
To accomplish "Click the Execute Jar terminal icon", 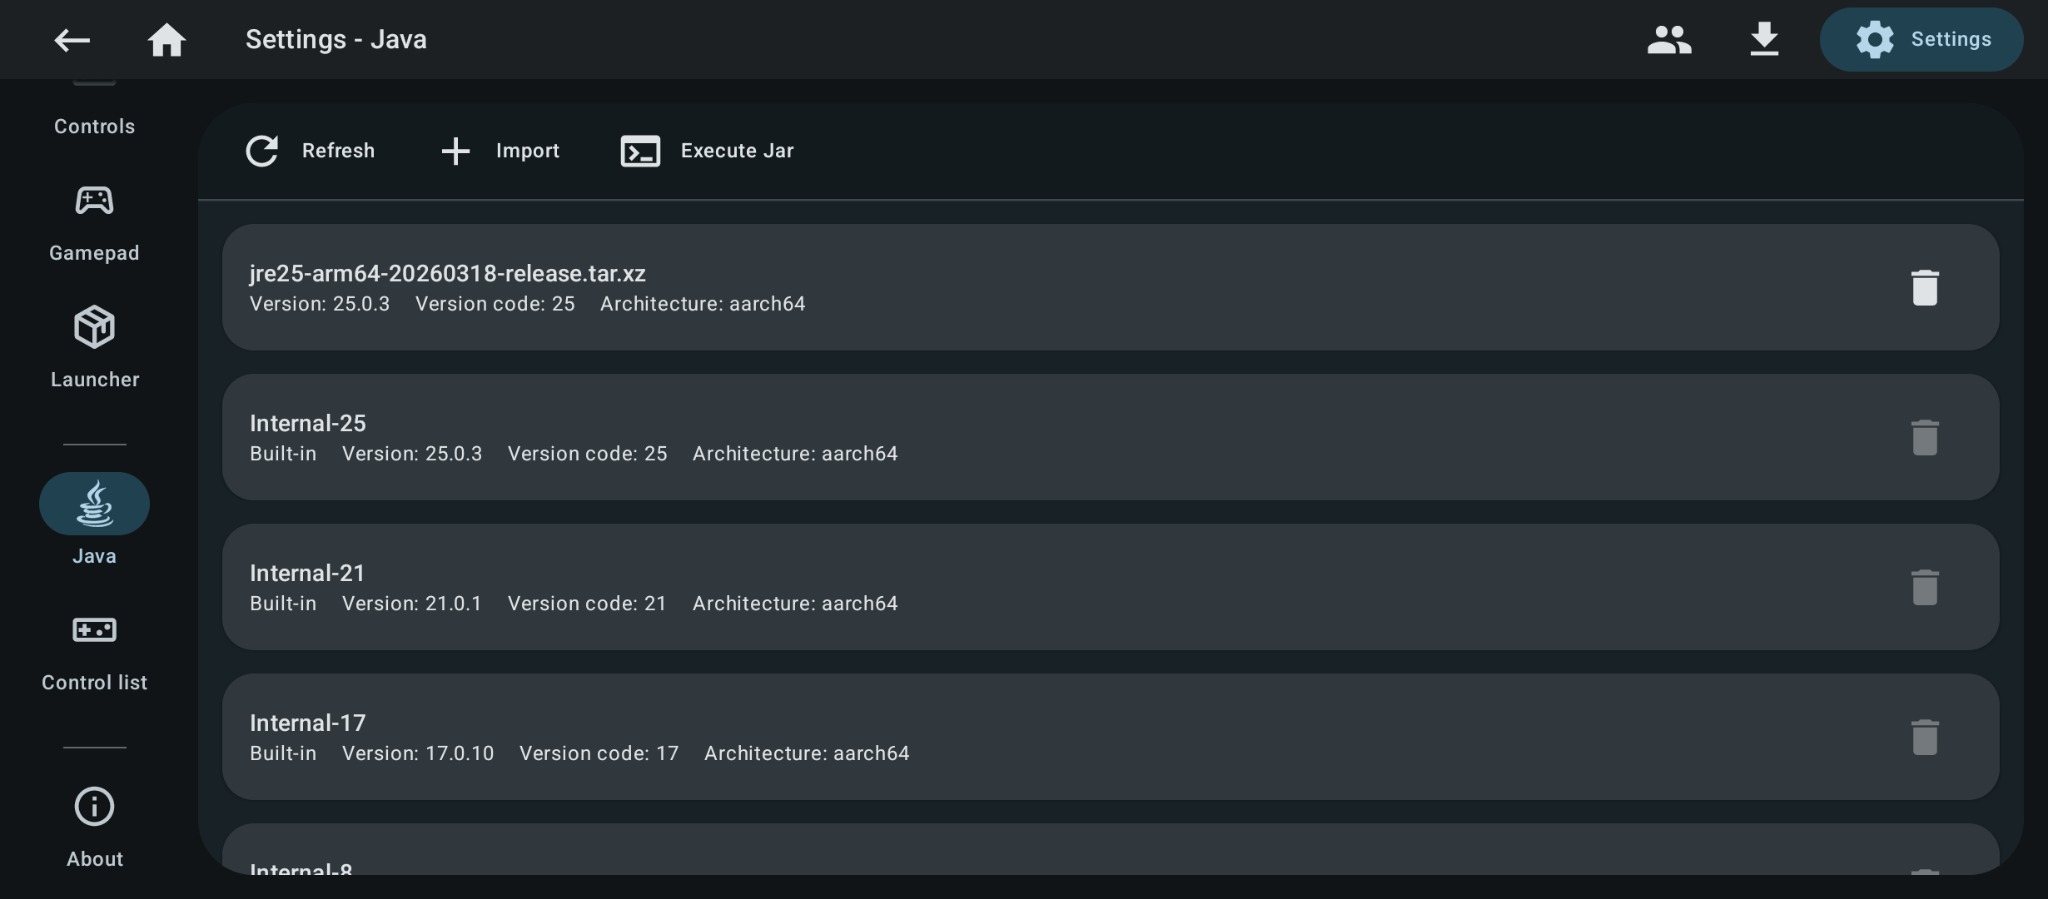I will [640, 151].
